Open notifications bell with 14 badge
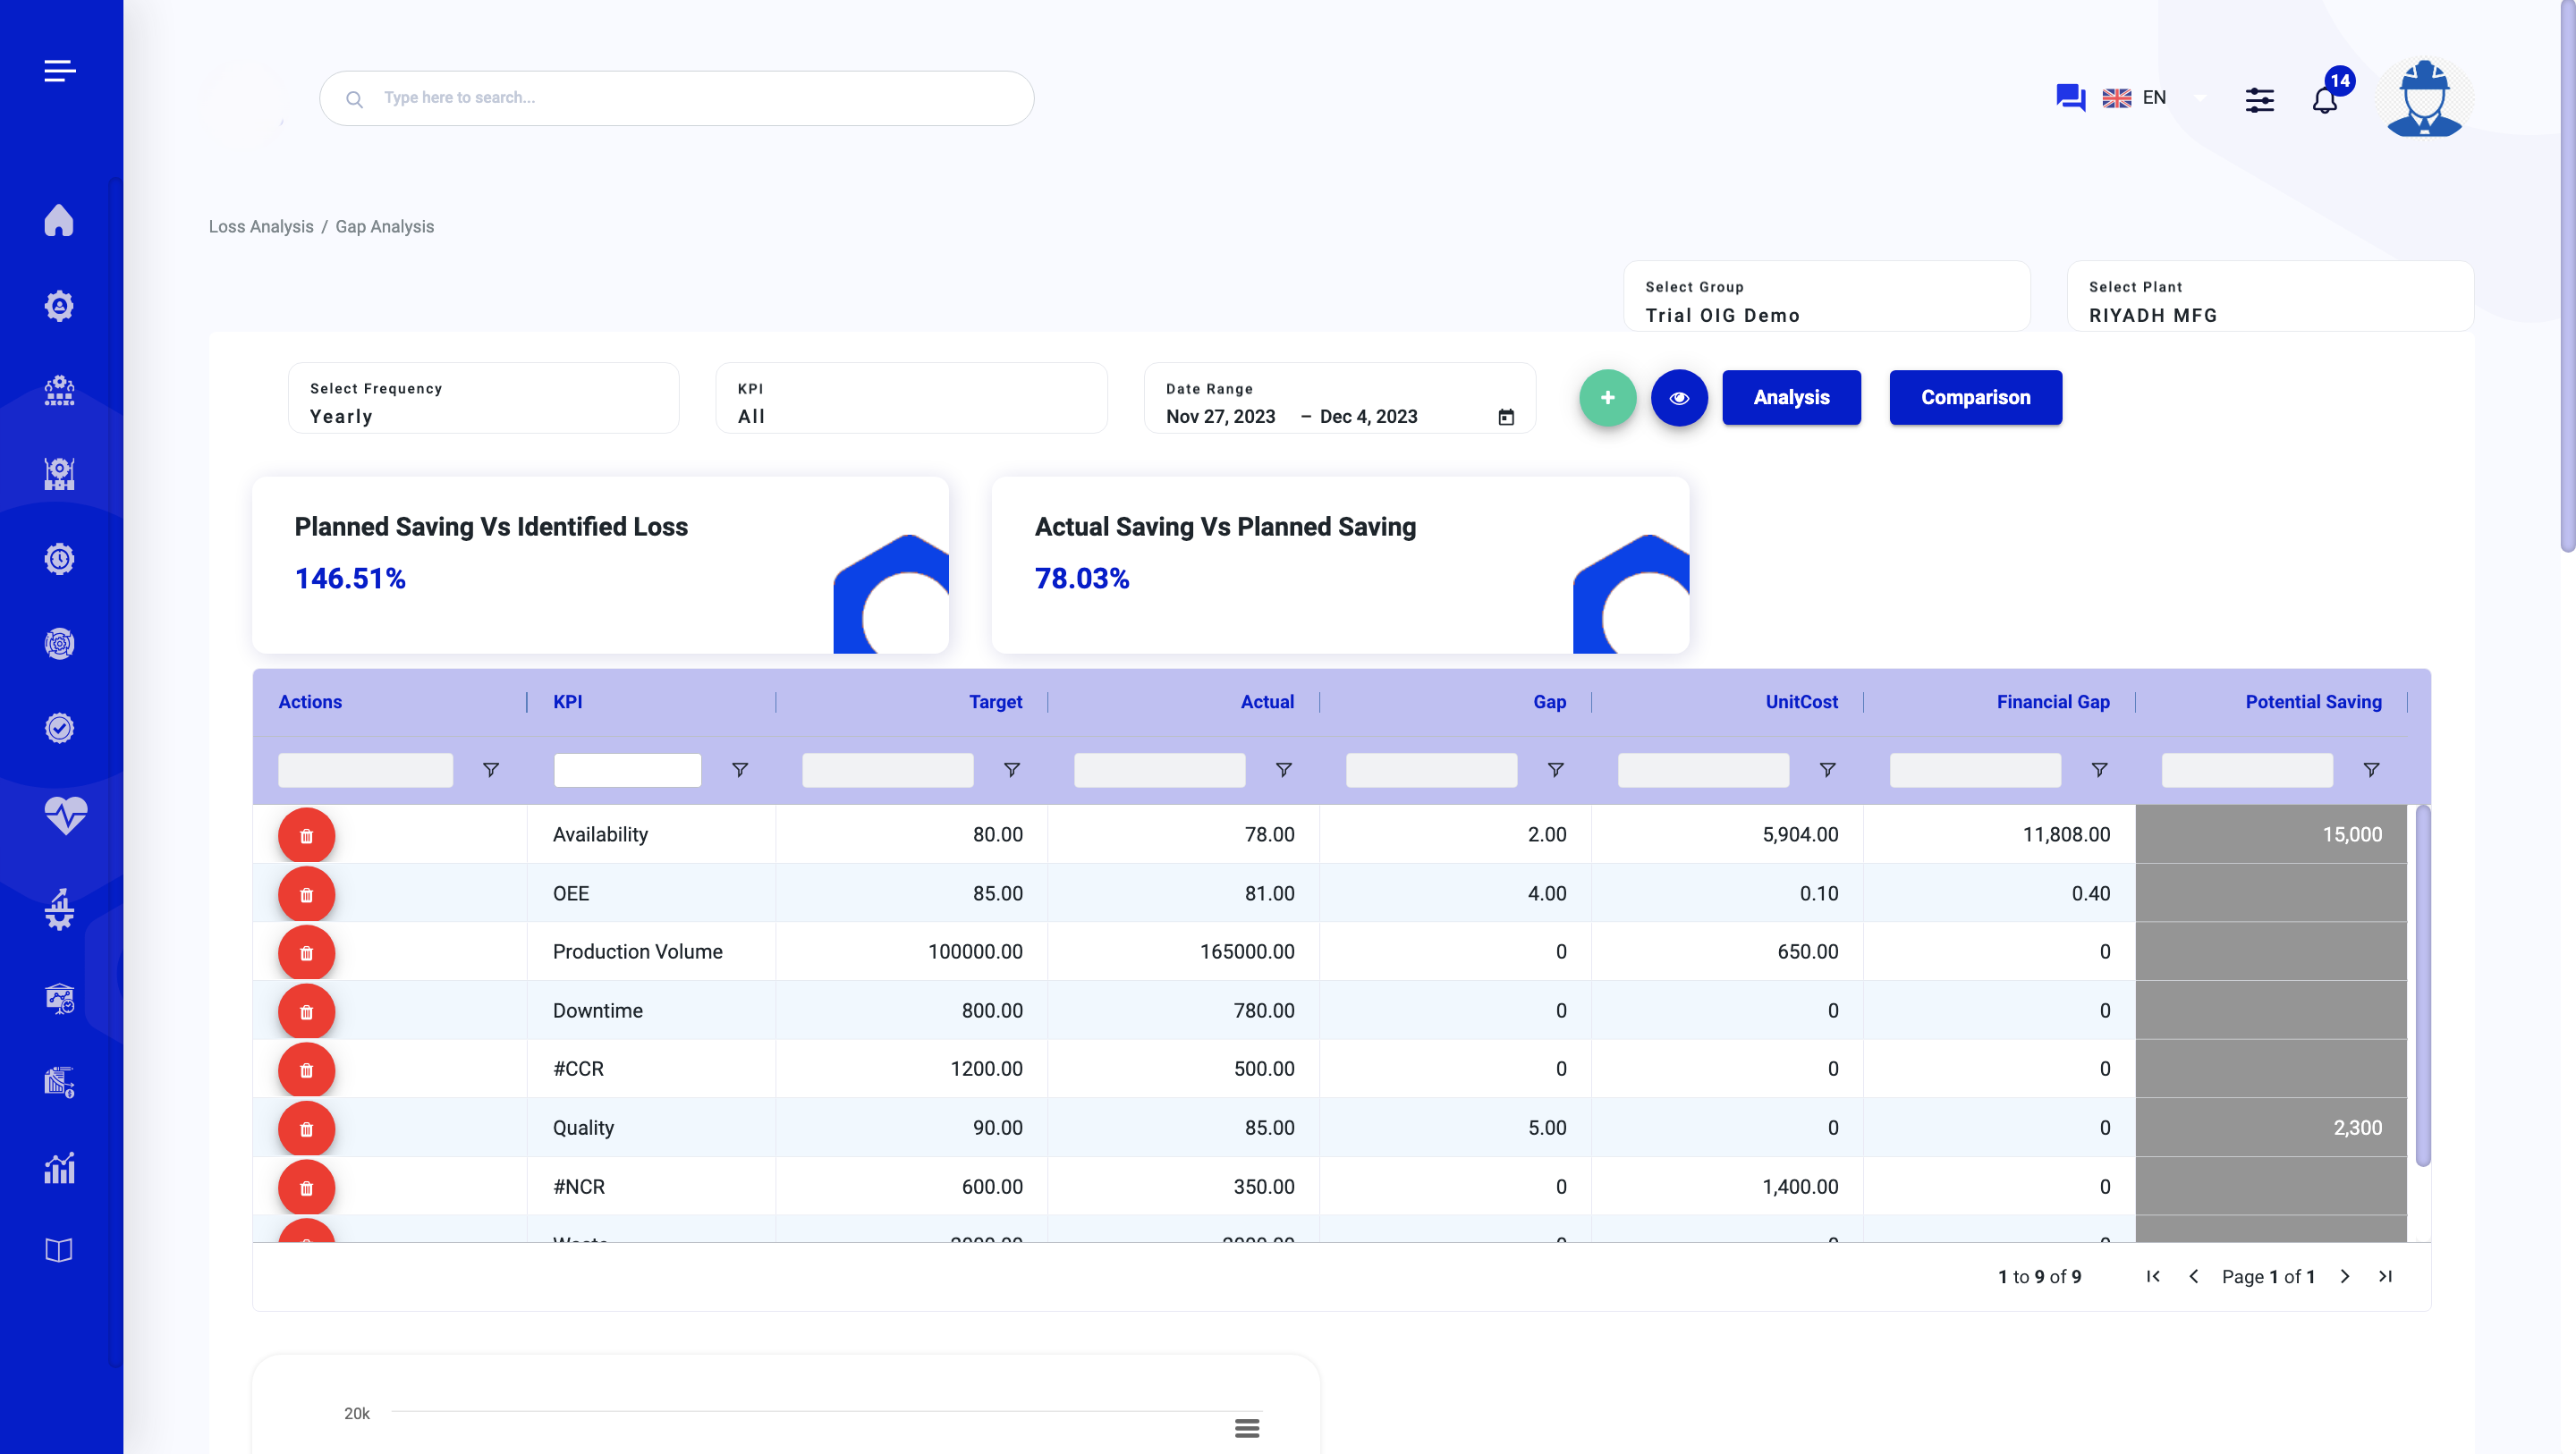 (2326, 99)
